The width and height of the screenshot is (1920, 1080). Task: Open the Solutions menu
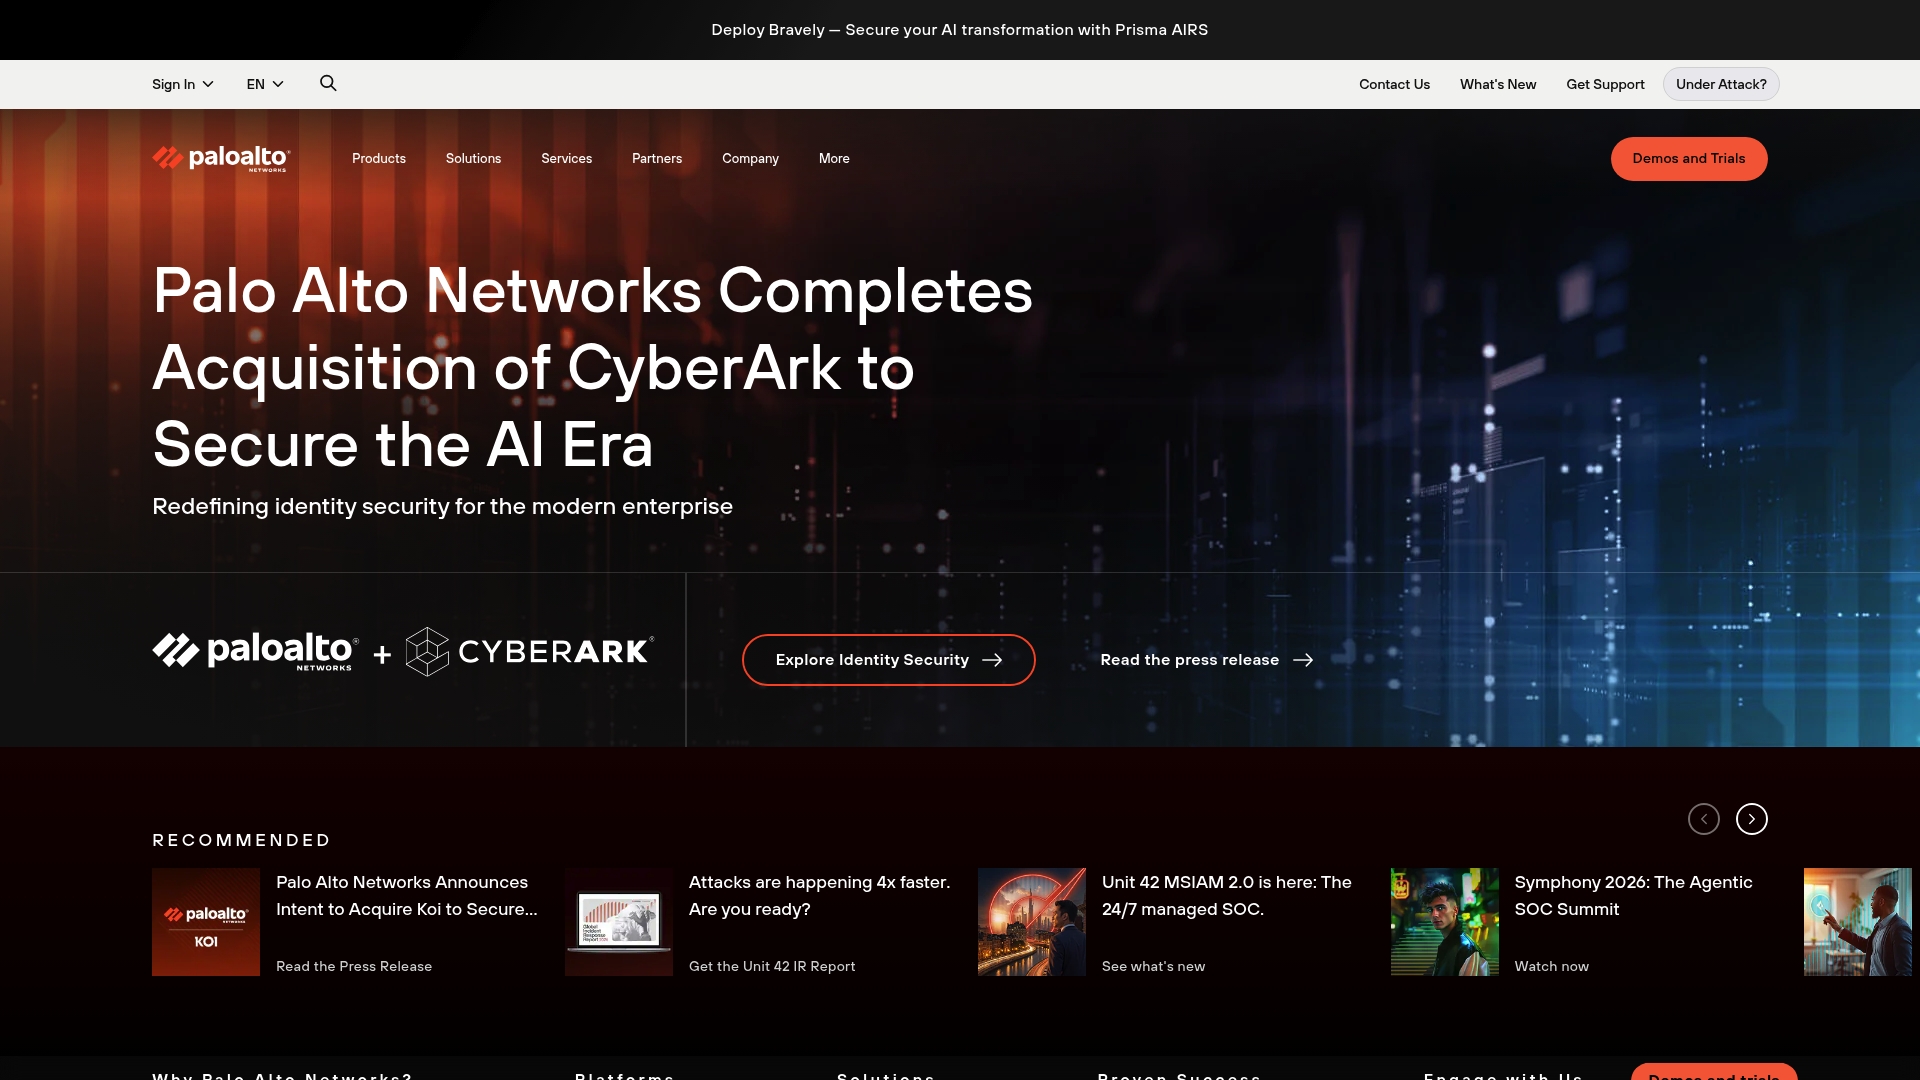(x=473, y=158)
